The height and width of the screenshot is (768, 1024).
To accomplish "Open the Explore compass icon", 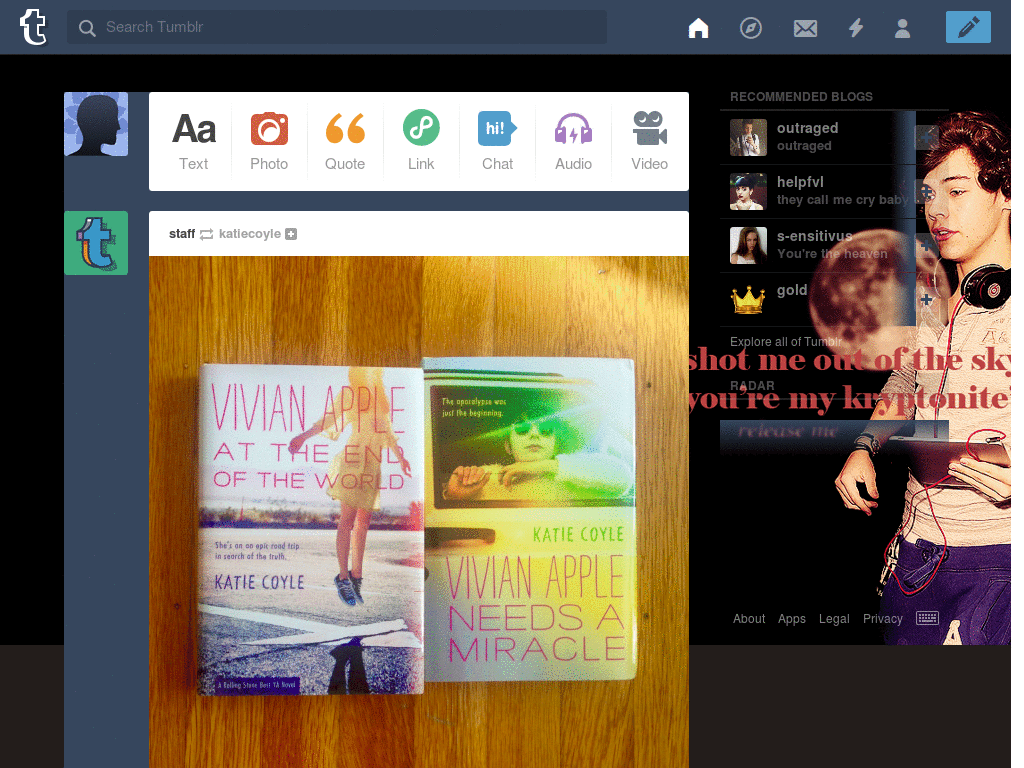I will pos(750,28).
